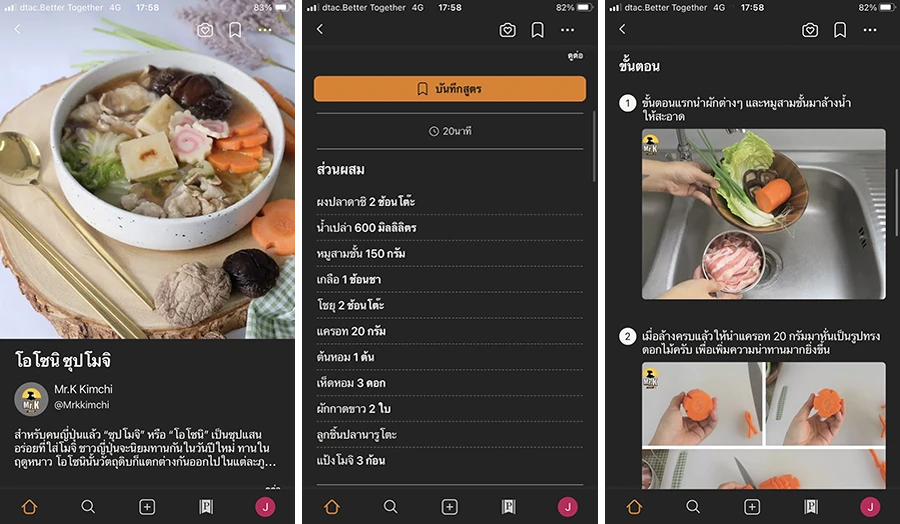The width and height of the screenshot is (900, 524).
Task: Select Home tab on the right screen
Action: tap(633, 507)
